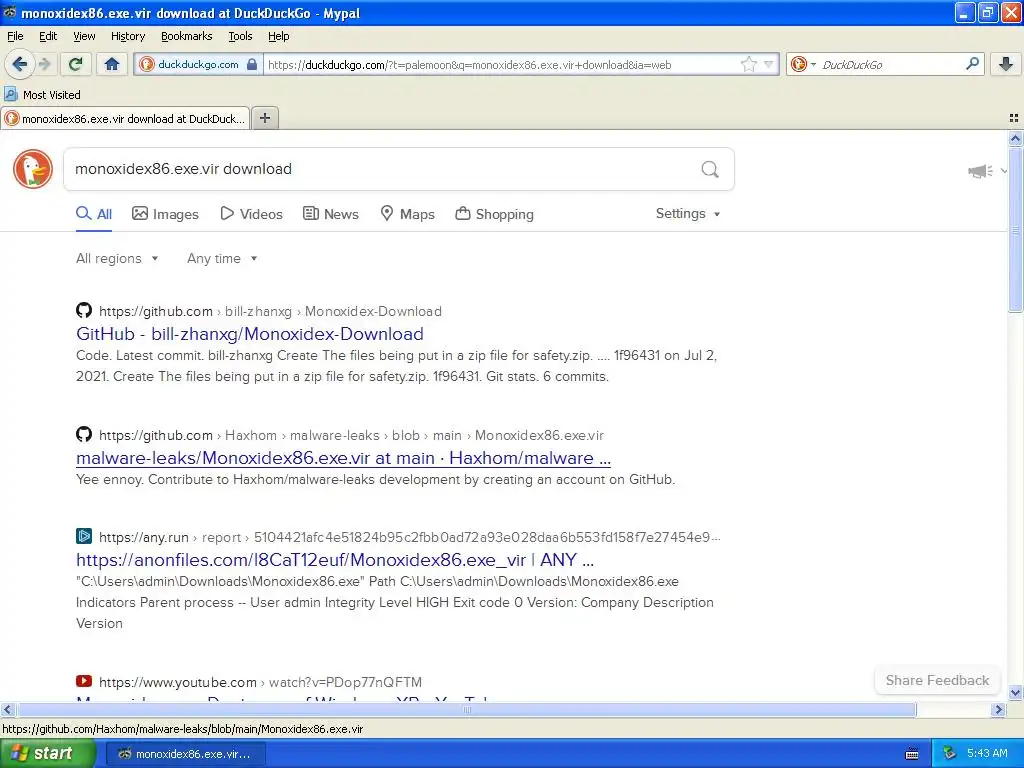Open the File menu
This screenshot has height=768, width=1024.
(15, 36)
